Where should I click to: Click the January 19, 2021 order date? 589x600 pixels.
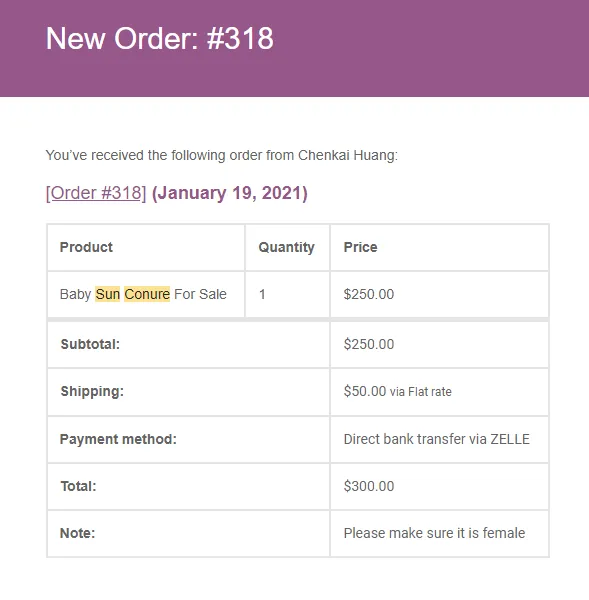(230, 193)
